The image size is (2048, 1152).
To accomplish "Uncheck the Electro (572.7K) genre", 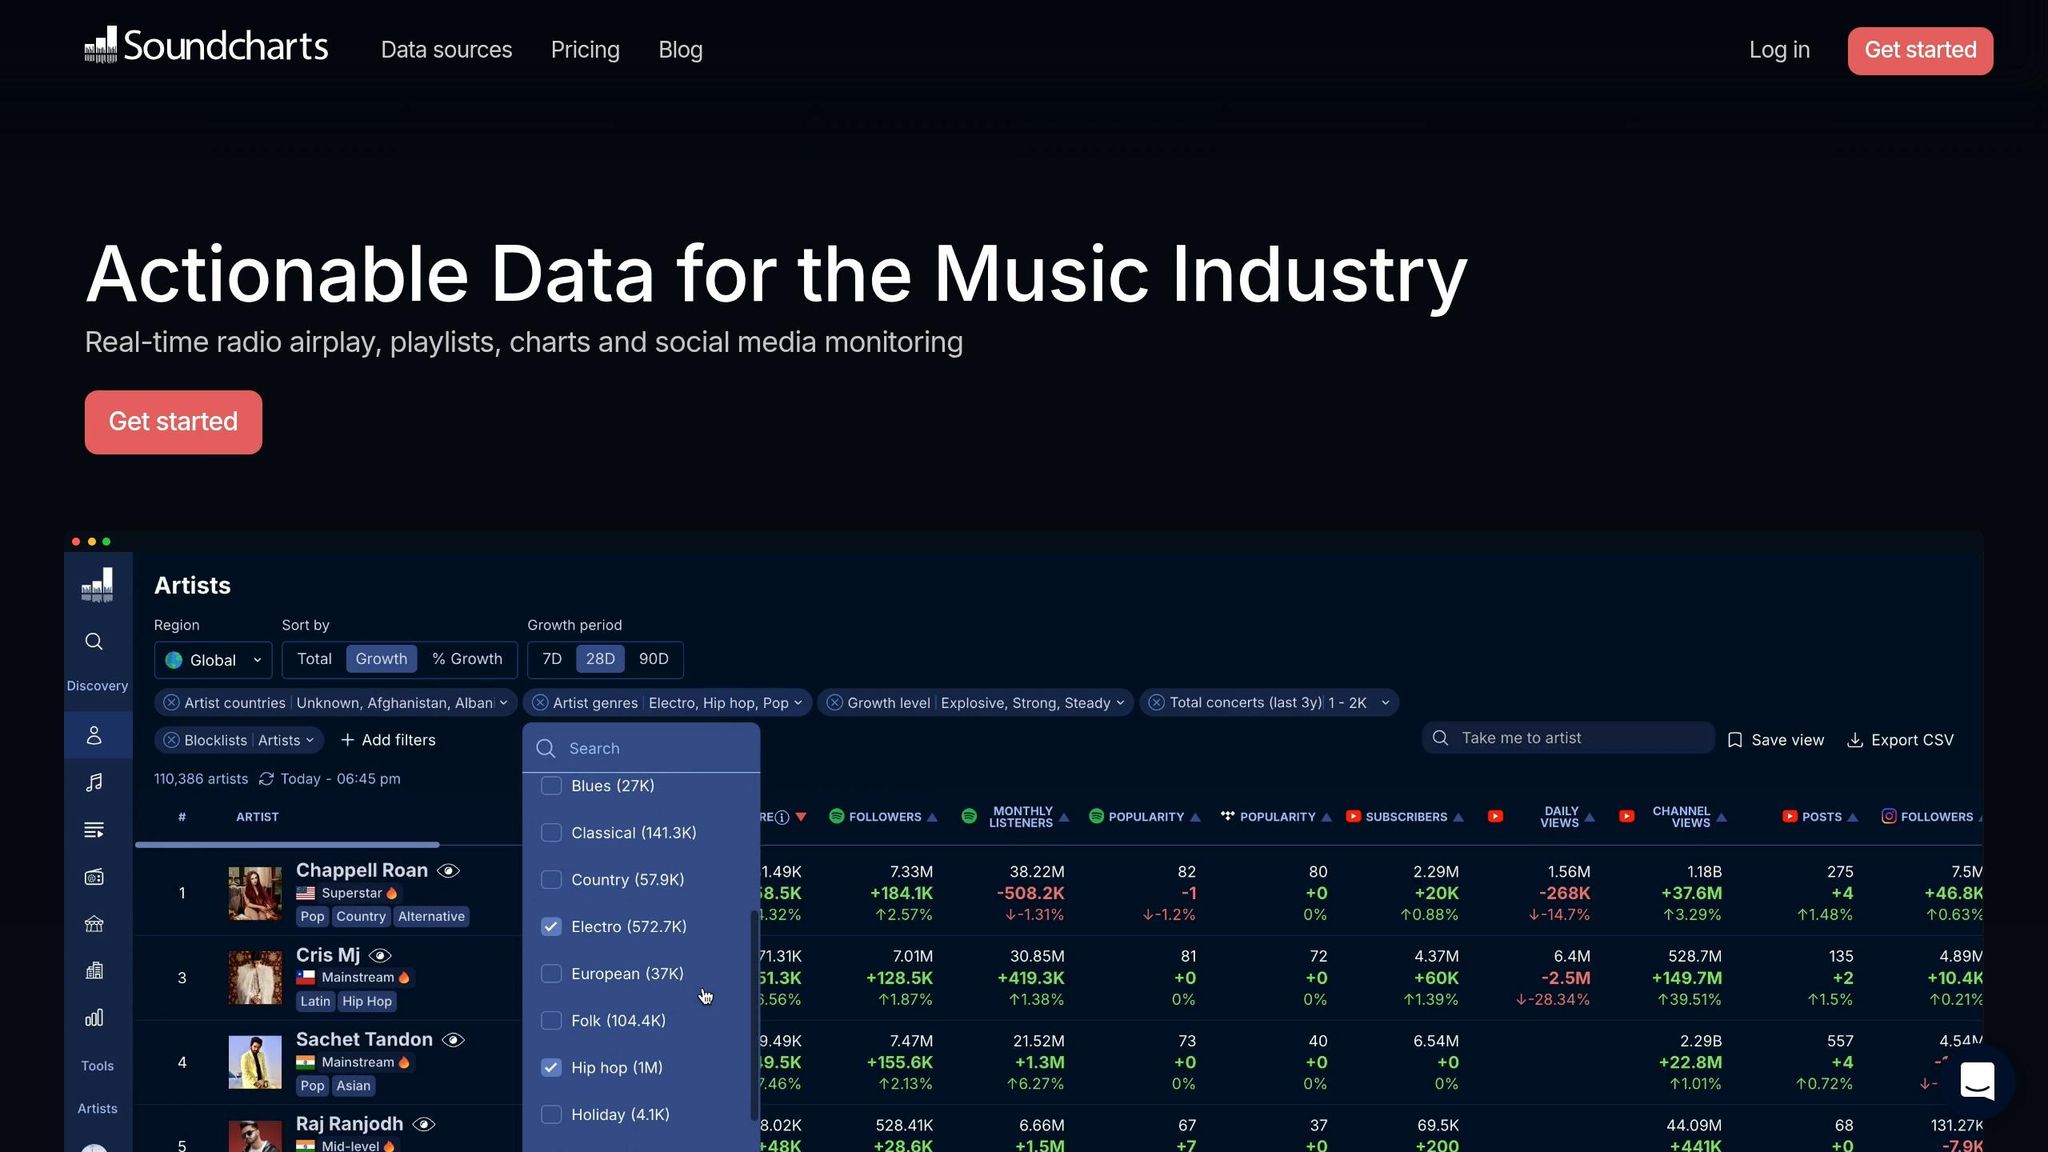I will 551,927.
